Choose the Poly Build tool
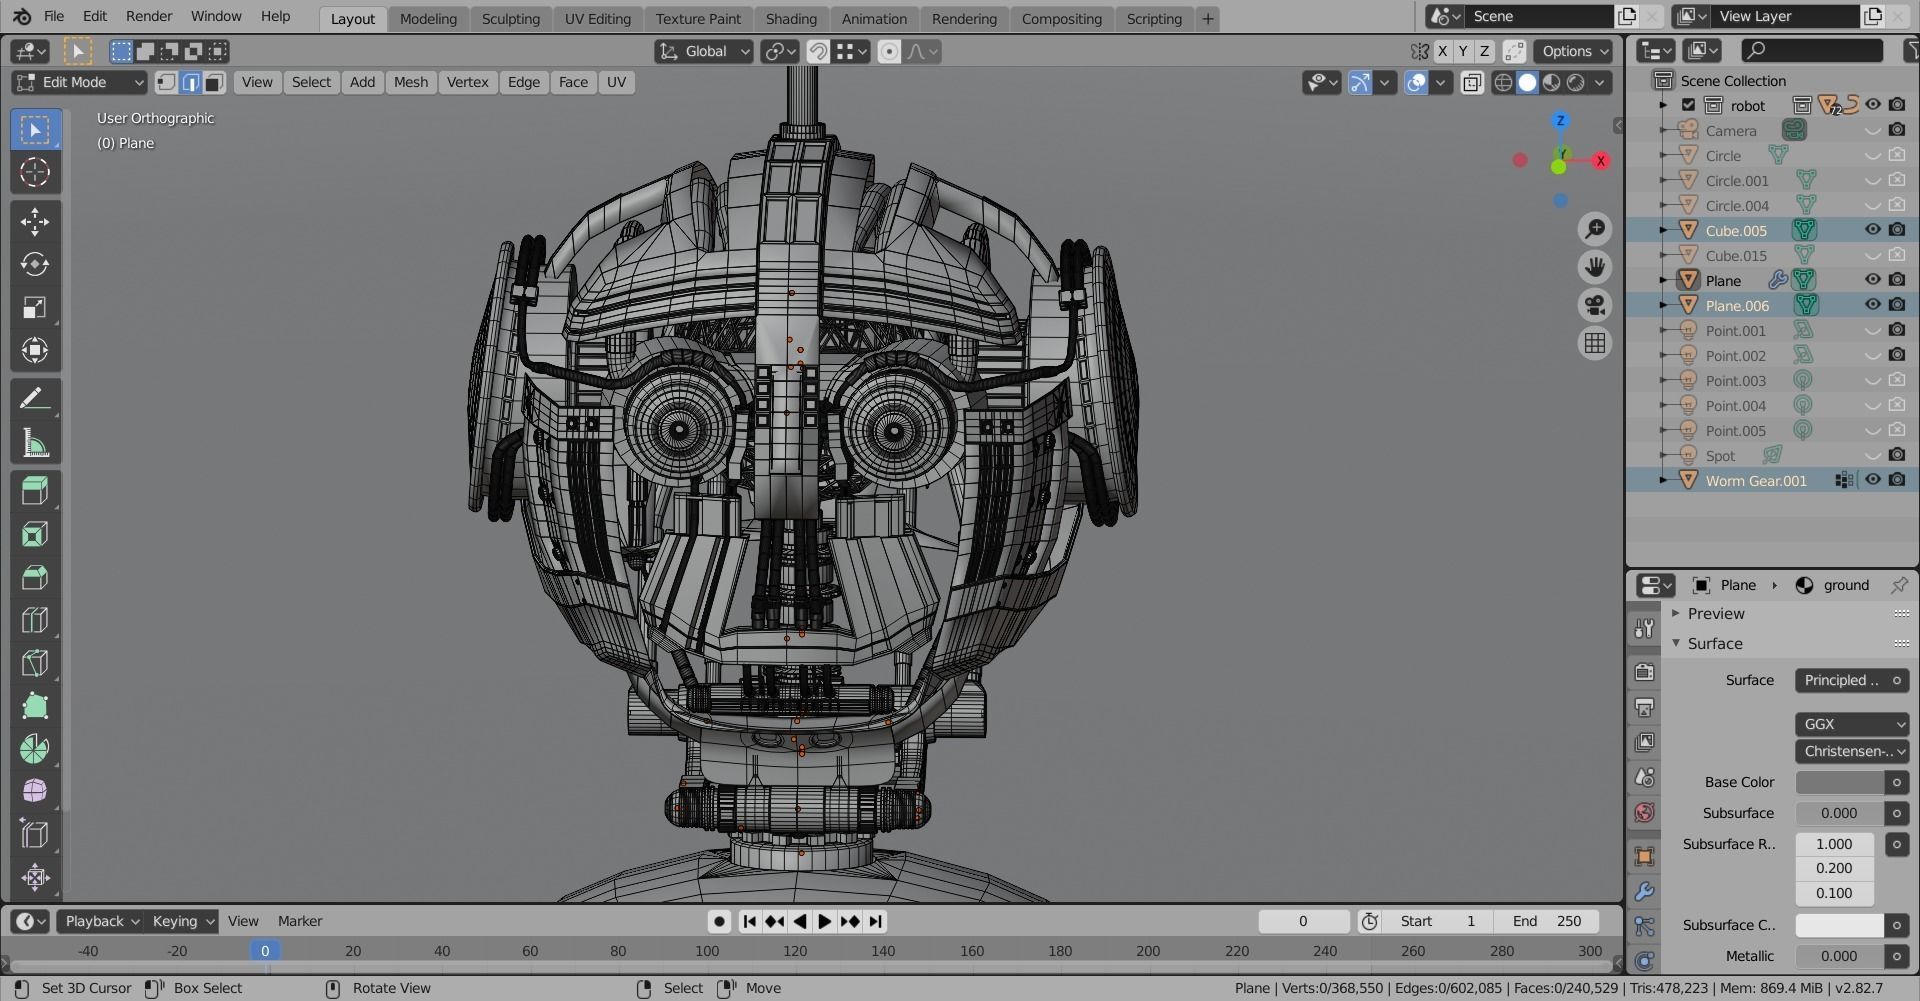The width and height of the screenshot is (1920, 1001). click(35, 706)
